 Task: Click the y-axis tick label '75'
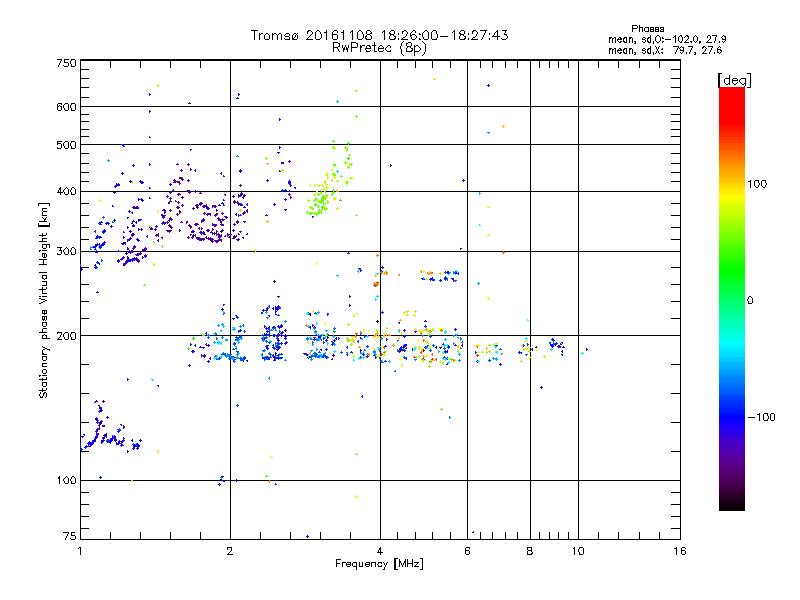click(x=70, y=536)
